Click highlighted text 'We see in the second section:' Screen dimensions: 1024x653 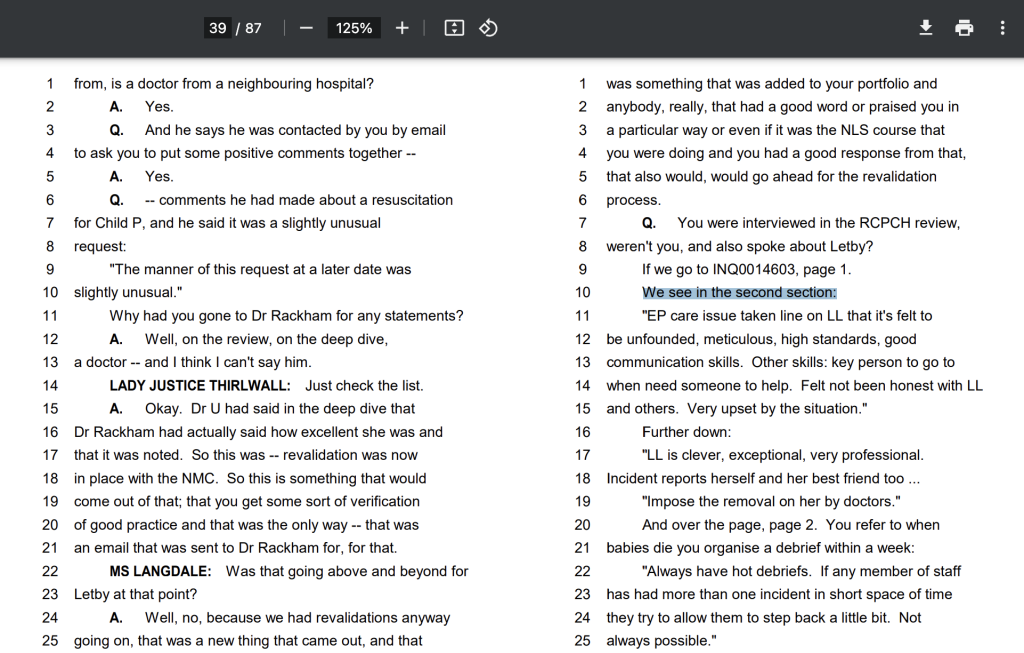739,293
